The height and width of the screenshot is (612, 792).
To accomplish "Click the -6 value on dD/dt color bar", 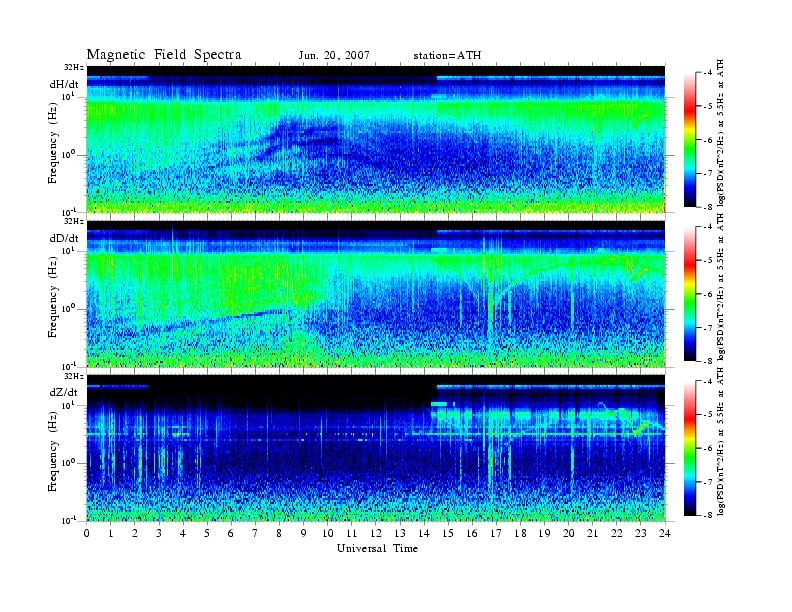I will tap(708, 294).
